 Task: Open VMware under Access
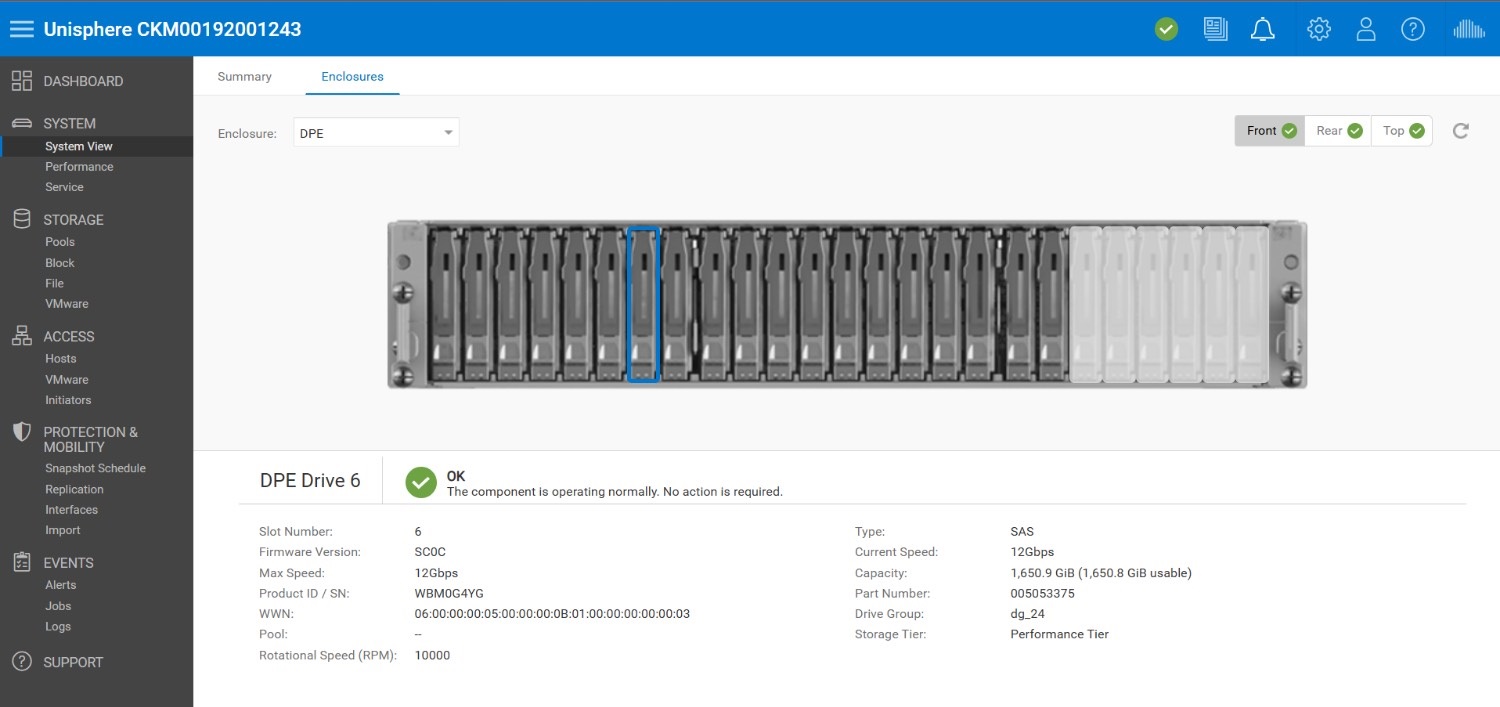67,380
